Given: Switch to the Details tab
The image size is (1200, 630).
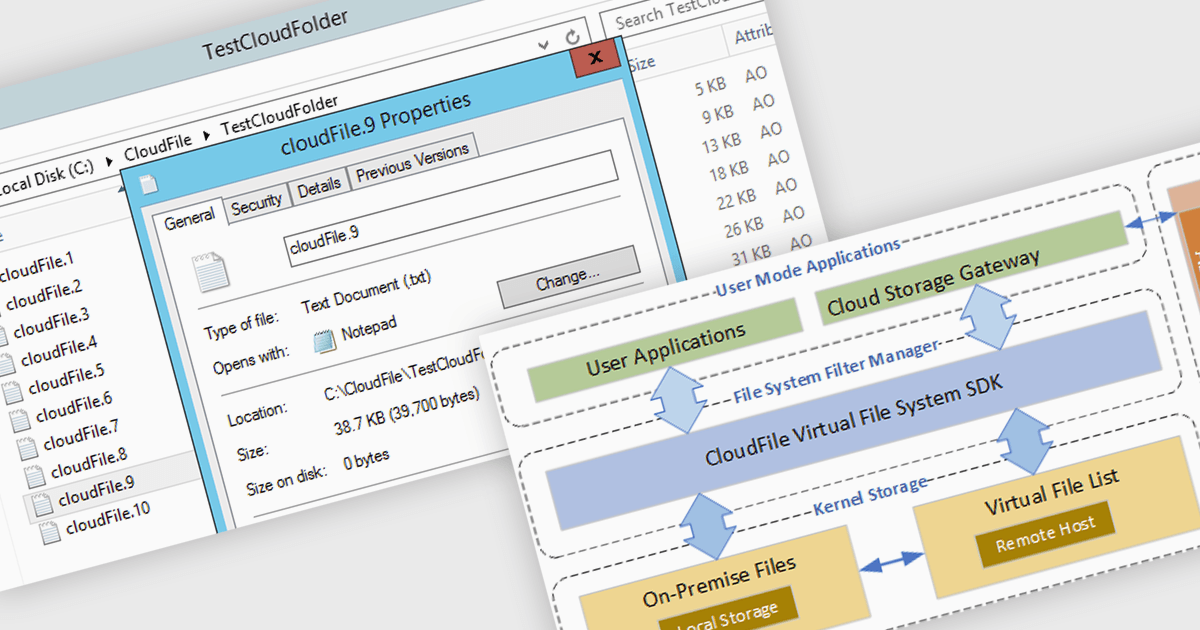Looking at the screenshot, I should click(319, 188).
